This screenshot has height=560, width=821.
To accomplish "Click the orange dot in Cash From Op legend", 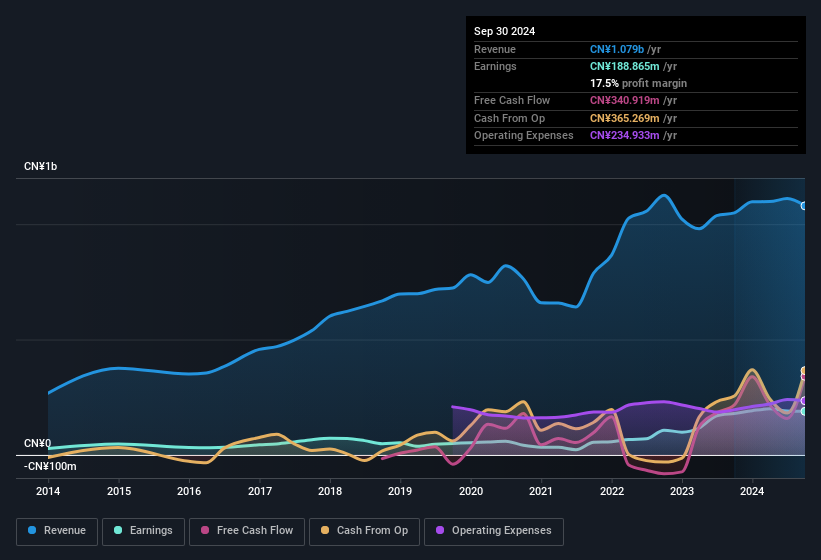I will coord(325,530).
